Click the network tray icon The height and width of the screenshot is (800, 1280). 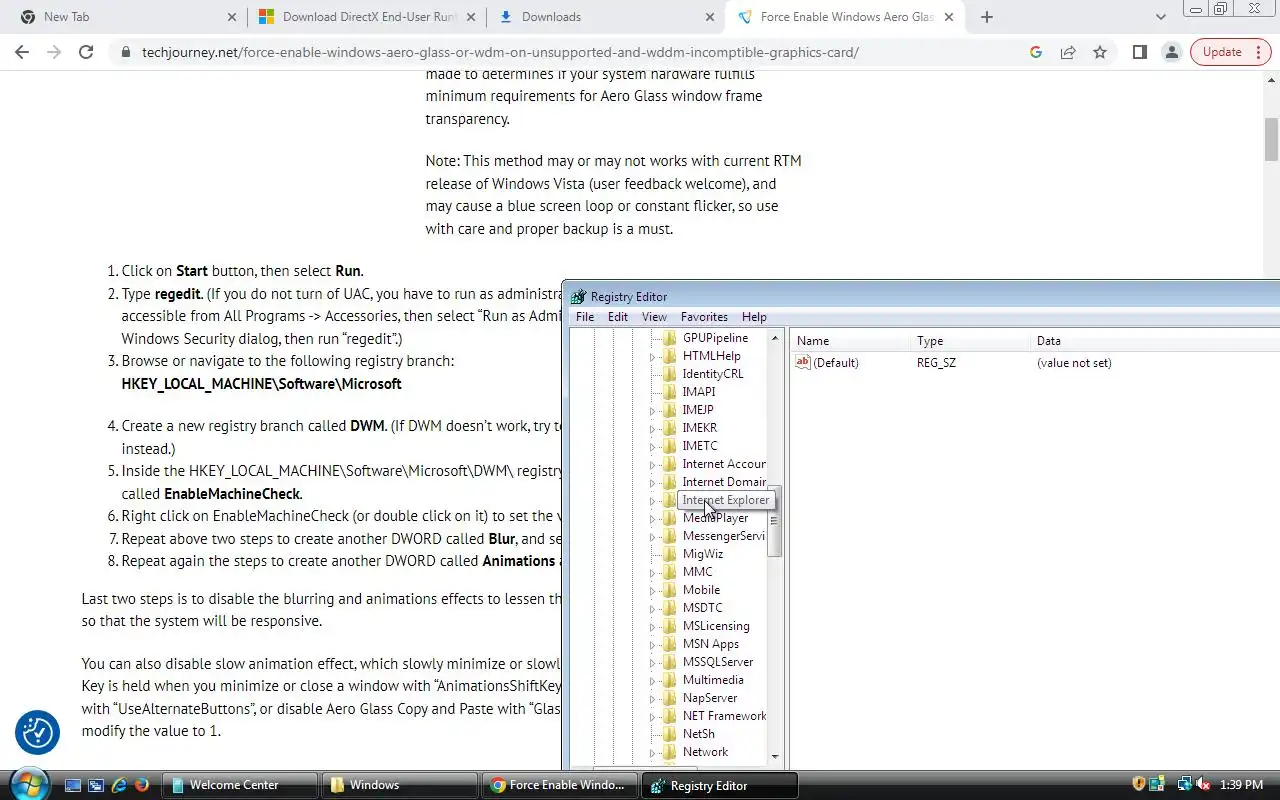pos(1185,784)
